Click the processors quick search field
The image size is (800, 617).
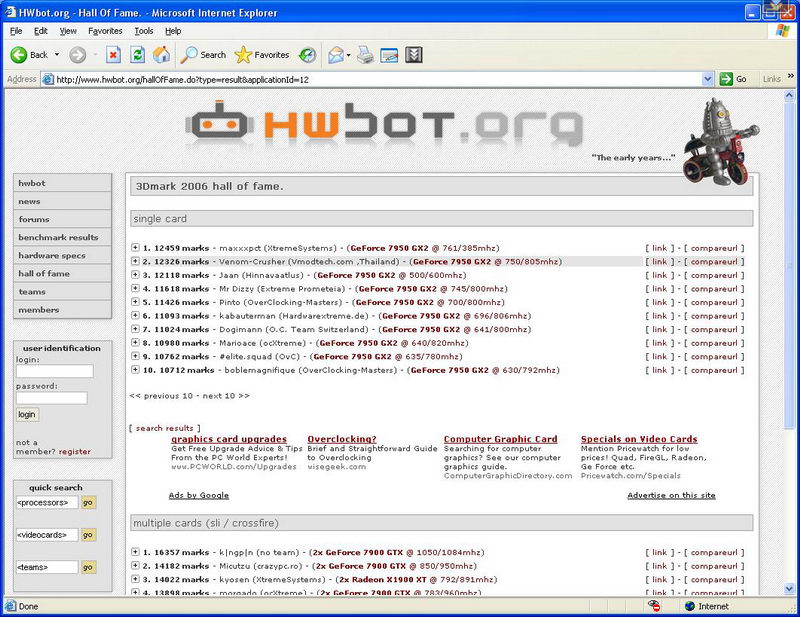(x=47, y=503)
